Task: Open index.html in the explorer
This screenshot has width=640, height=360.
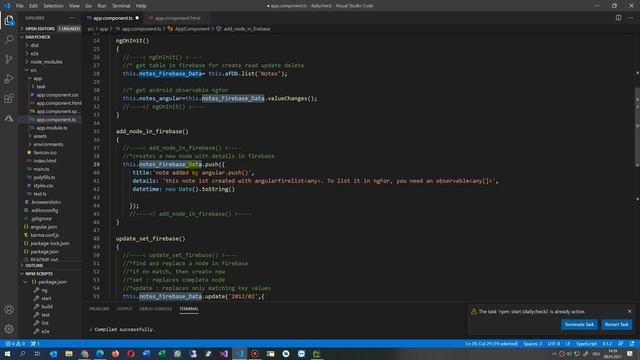Action: tap(45, 161)
